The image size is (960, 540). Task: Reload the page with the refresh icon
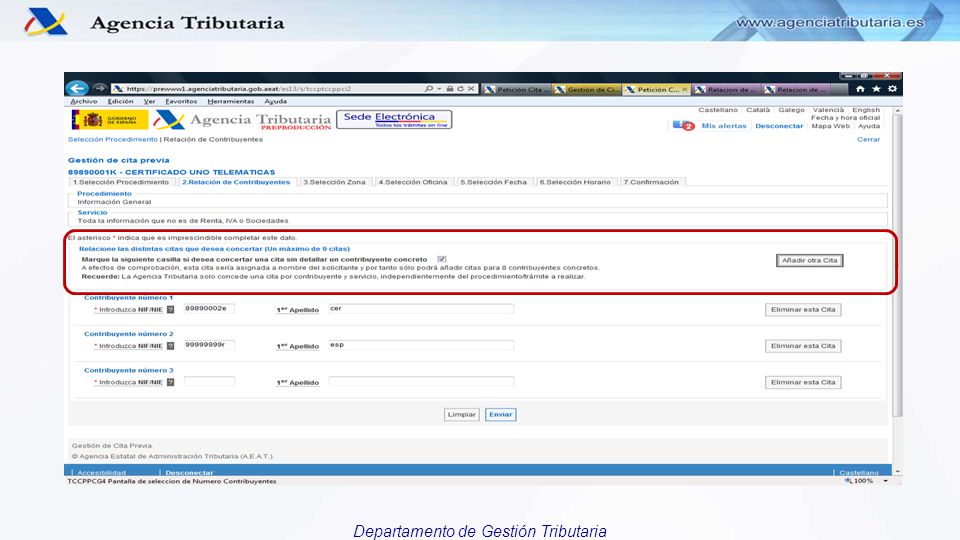tap(460, 89)
